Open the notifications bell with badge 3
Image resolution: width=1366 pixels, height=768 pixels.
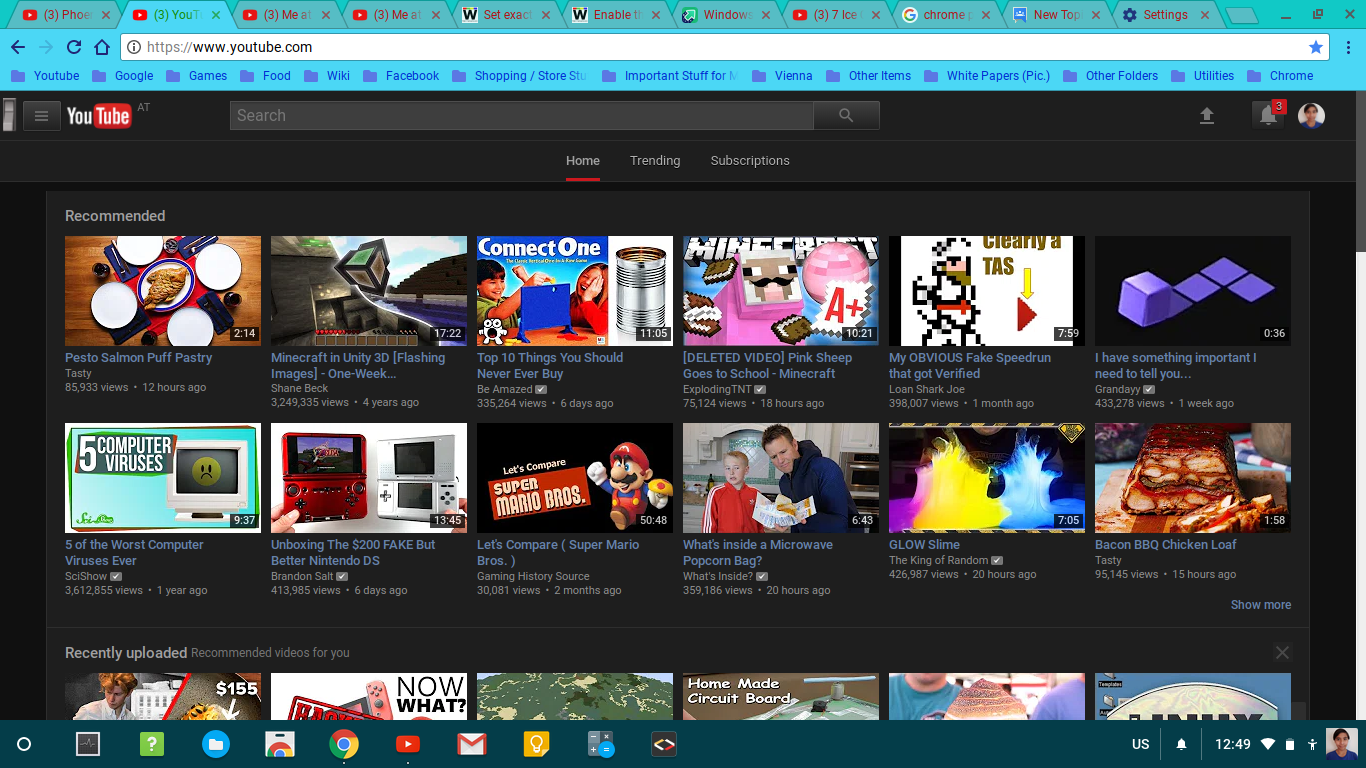(1268, 115)
